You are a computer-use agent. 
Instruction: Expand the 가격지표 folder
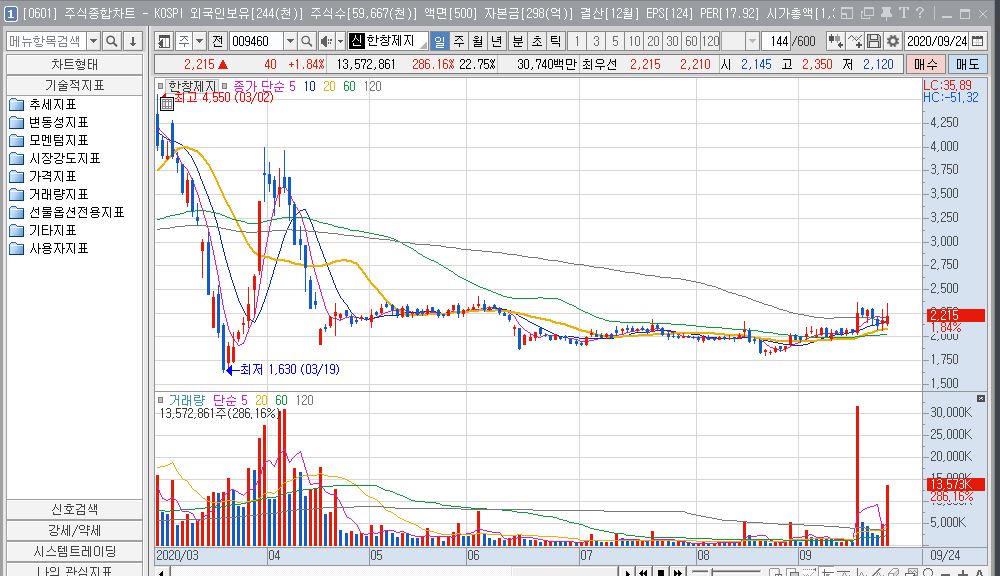[43, 176]
